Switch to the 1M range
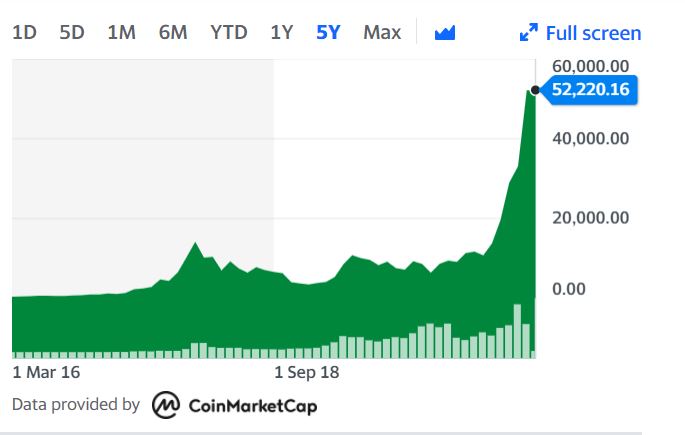Image resolution: width=685 pixels, height=435 pixels. click(121, 32)
